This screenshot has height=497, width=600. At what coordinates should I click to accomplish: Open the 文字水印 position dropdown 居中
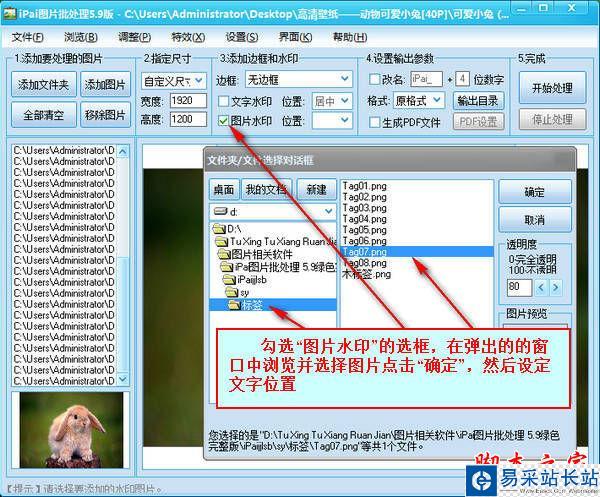pos(332,101)
